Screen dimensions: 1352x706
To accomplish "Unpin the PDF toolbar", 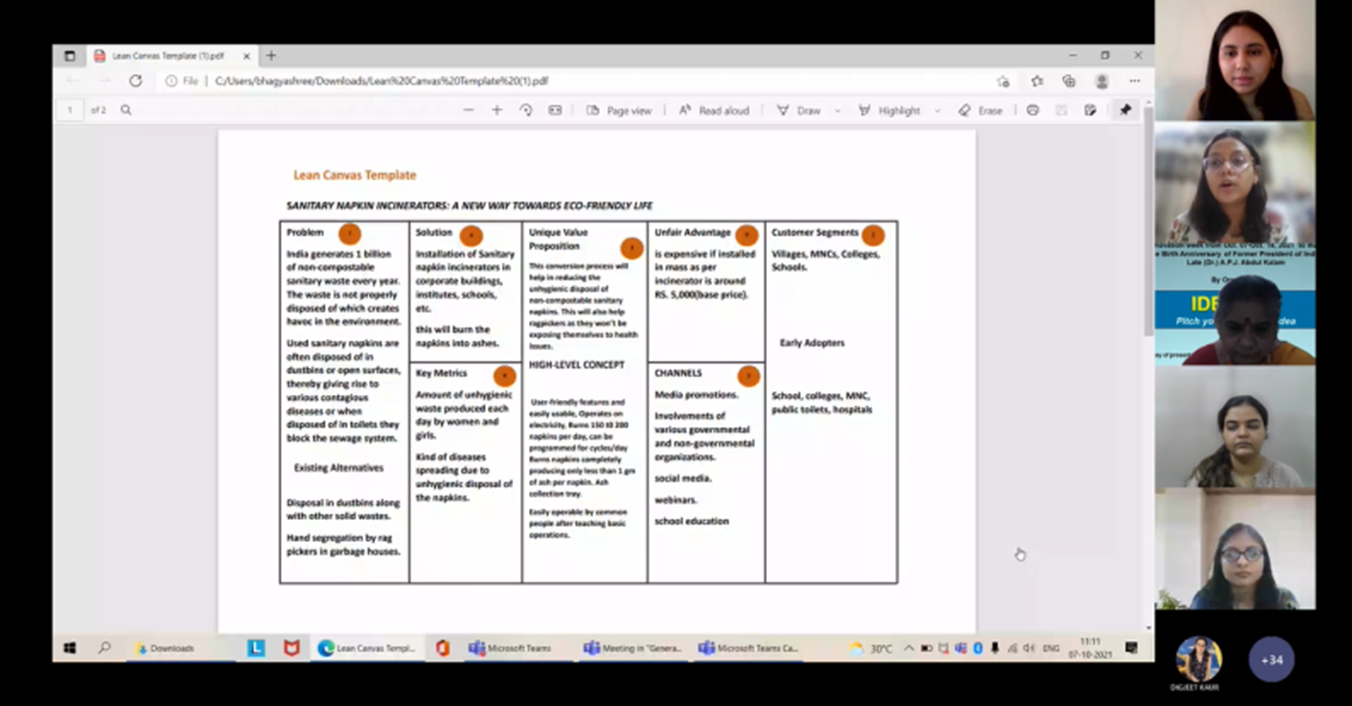I will click(1125, 110).
